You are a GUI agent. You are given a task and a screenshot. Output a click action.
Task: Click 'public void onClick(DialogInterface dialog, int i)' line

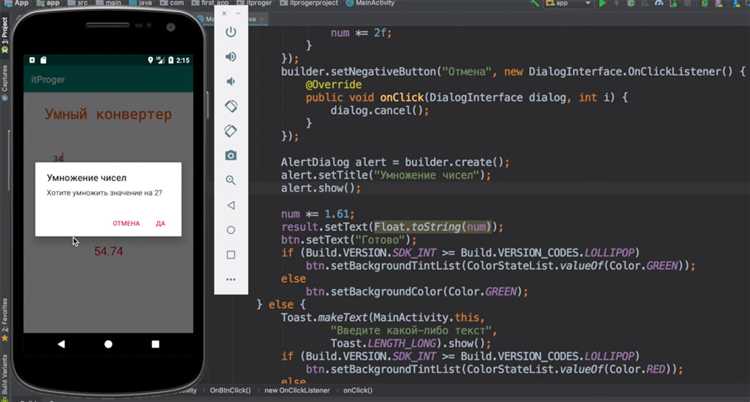[x=466, y=98]
